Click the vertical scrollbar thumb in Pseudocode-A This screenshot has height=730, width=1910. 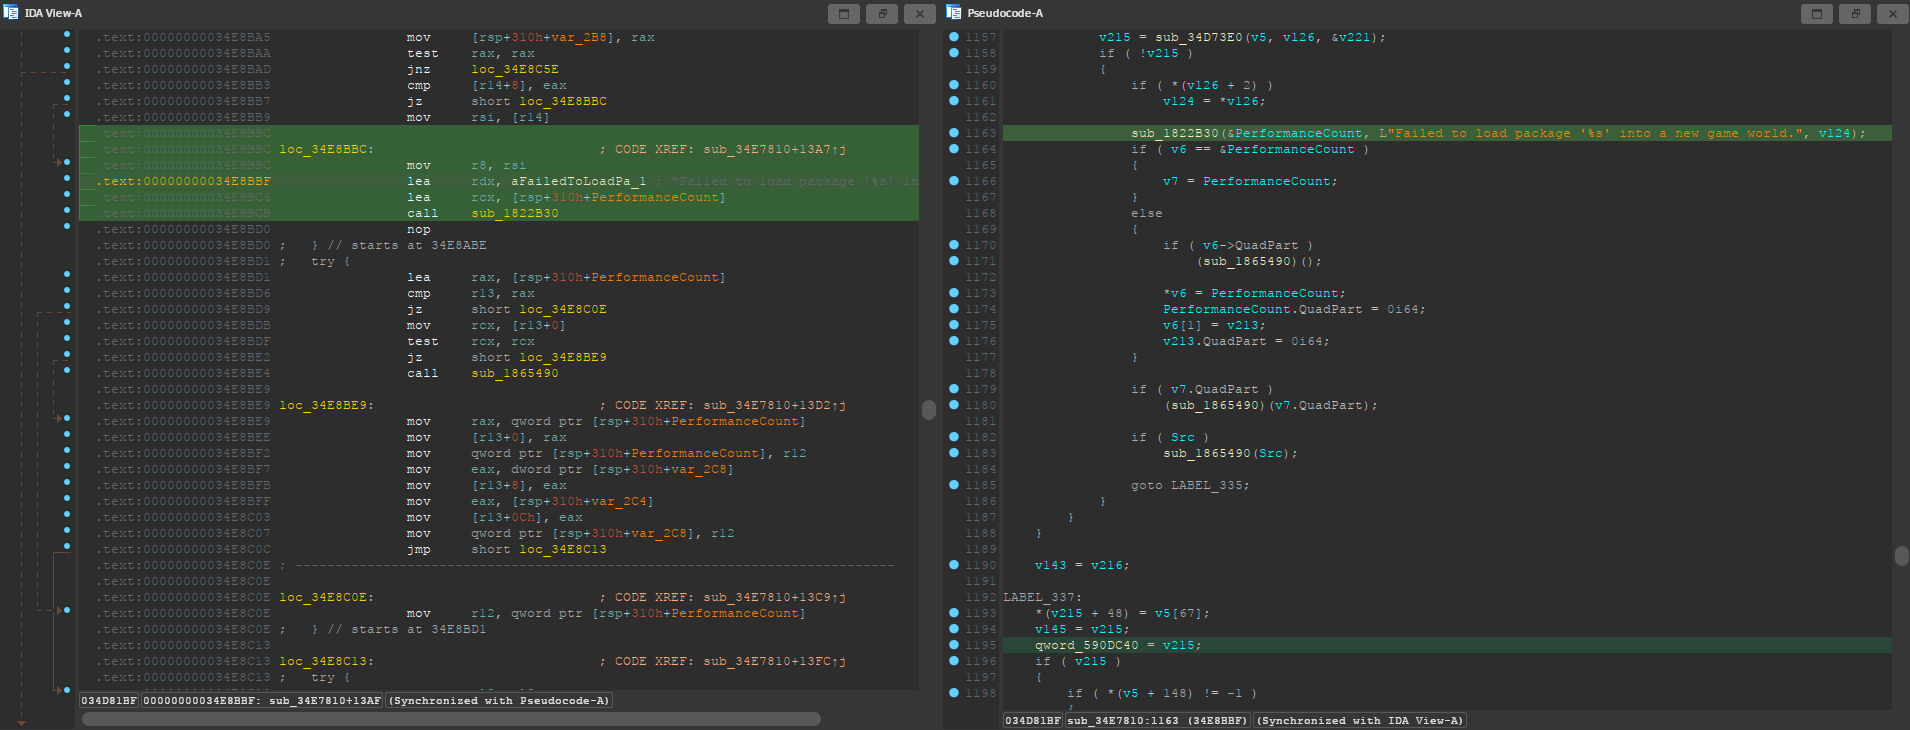pyautogui.click(x=1902, y=555)
